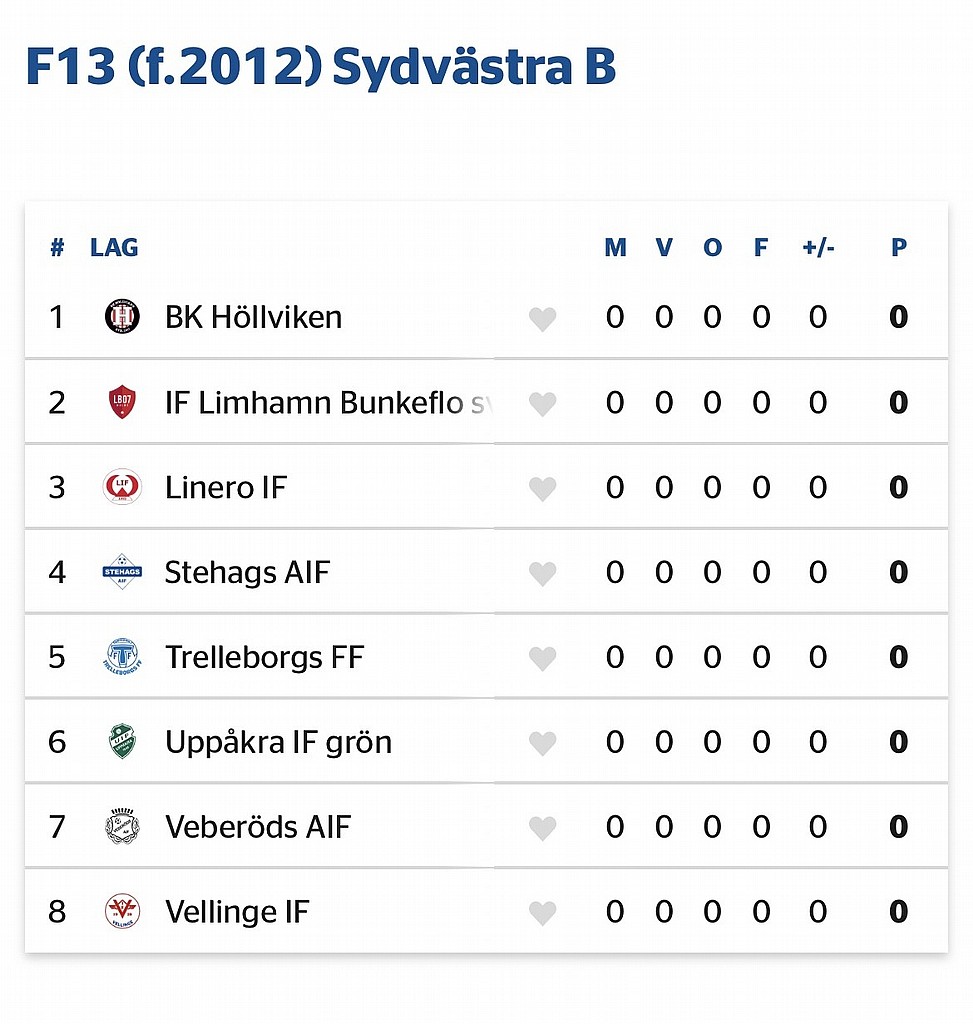The height and width of the screenshot is (1024, 973).
Task: Click the Vellinge IF round badge
Action: click(x=122, y=911)
